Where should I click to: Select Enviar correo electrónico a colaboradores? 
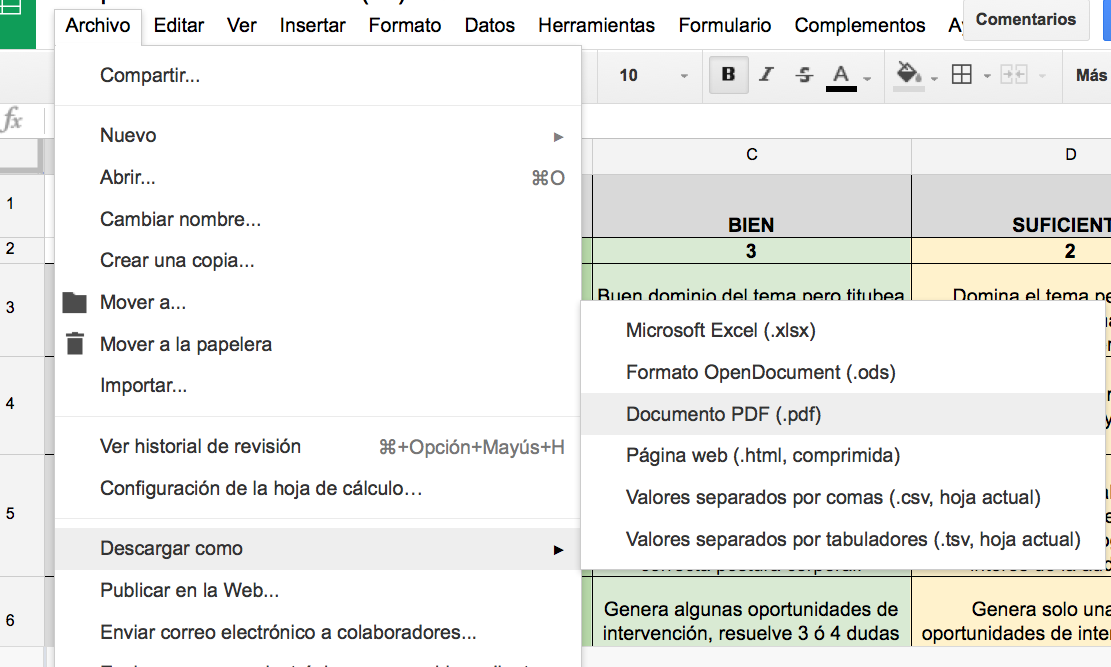[318, 632]
